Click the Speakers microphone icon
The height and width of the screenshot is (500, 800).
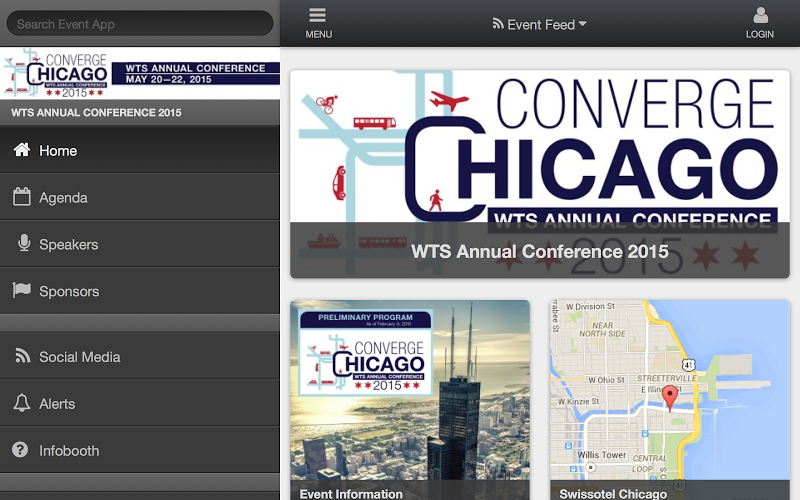tap(24, 243)
